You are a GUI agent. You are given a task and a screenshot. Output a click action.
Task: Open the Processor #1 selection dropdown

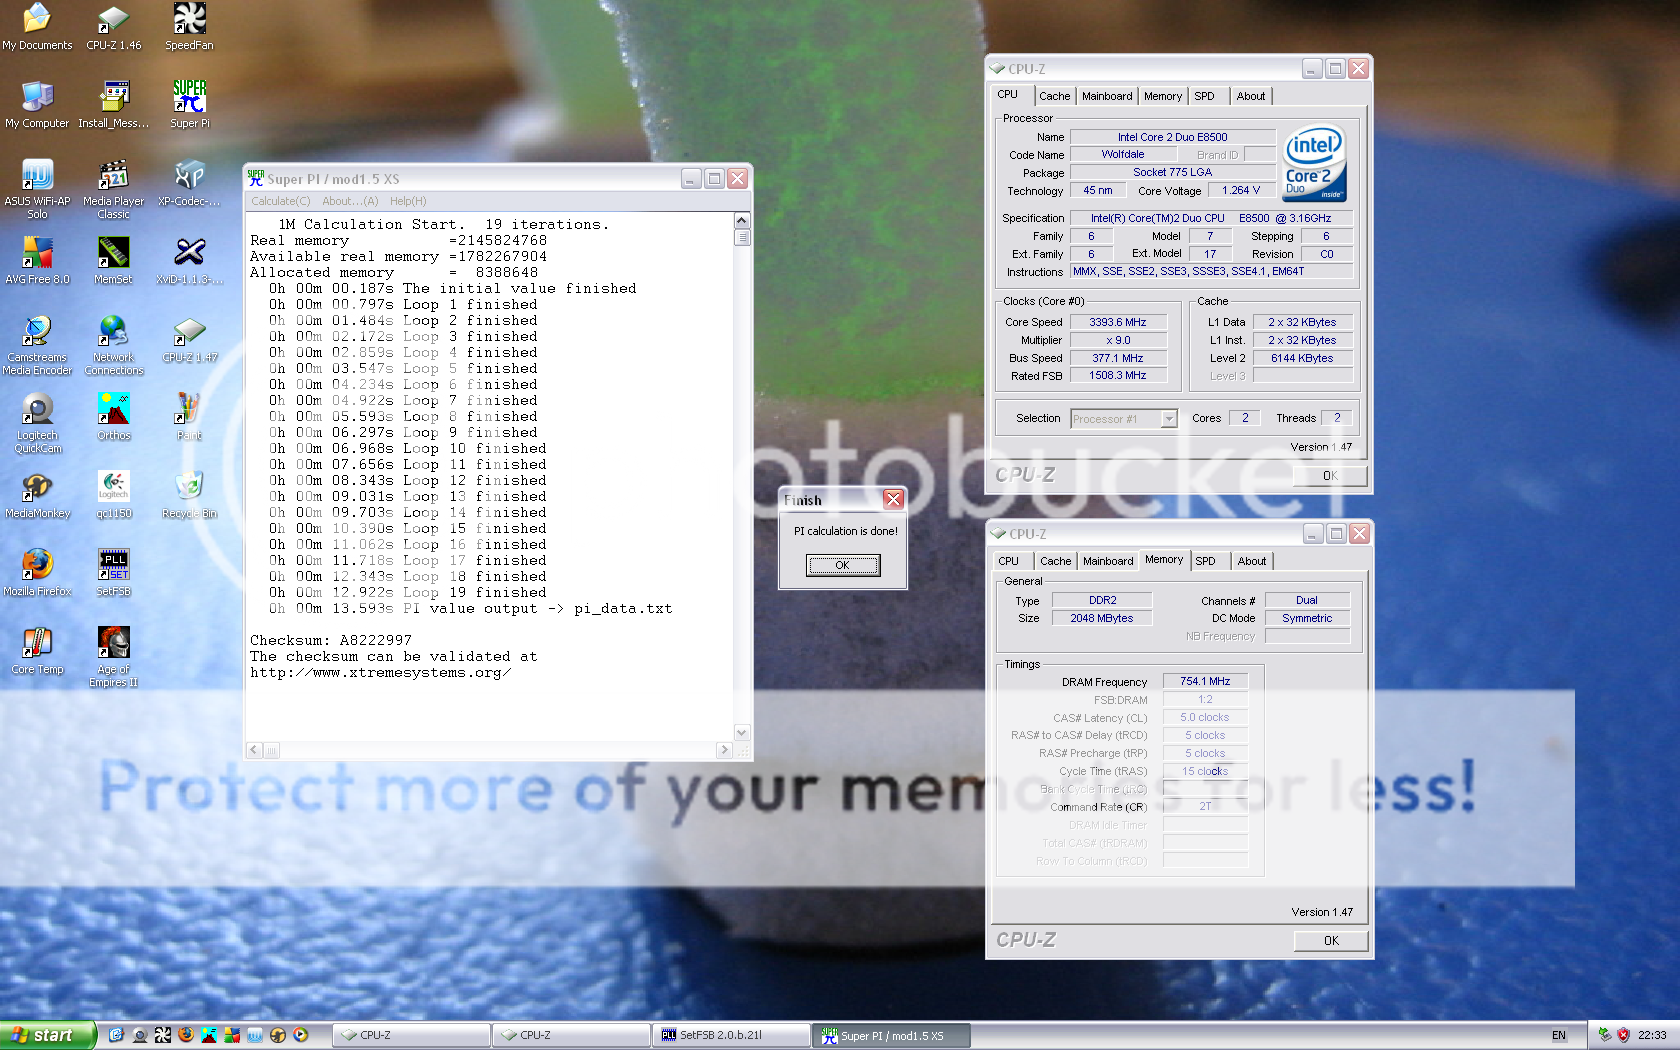pyautogui.click(x=1123, y=419)
